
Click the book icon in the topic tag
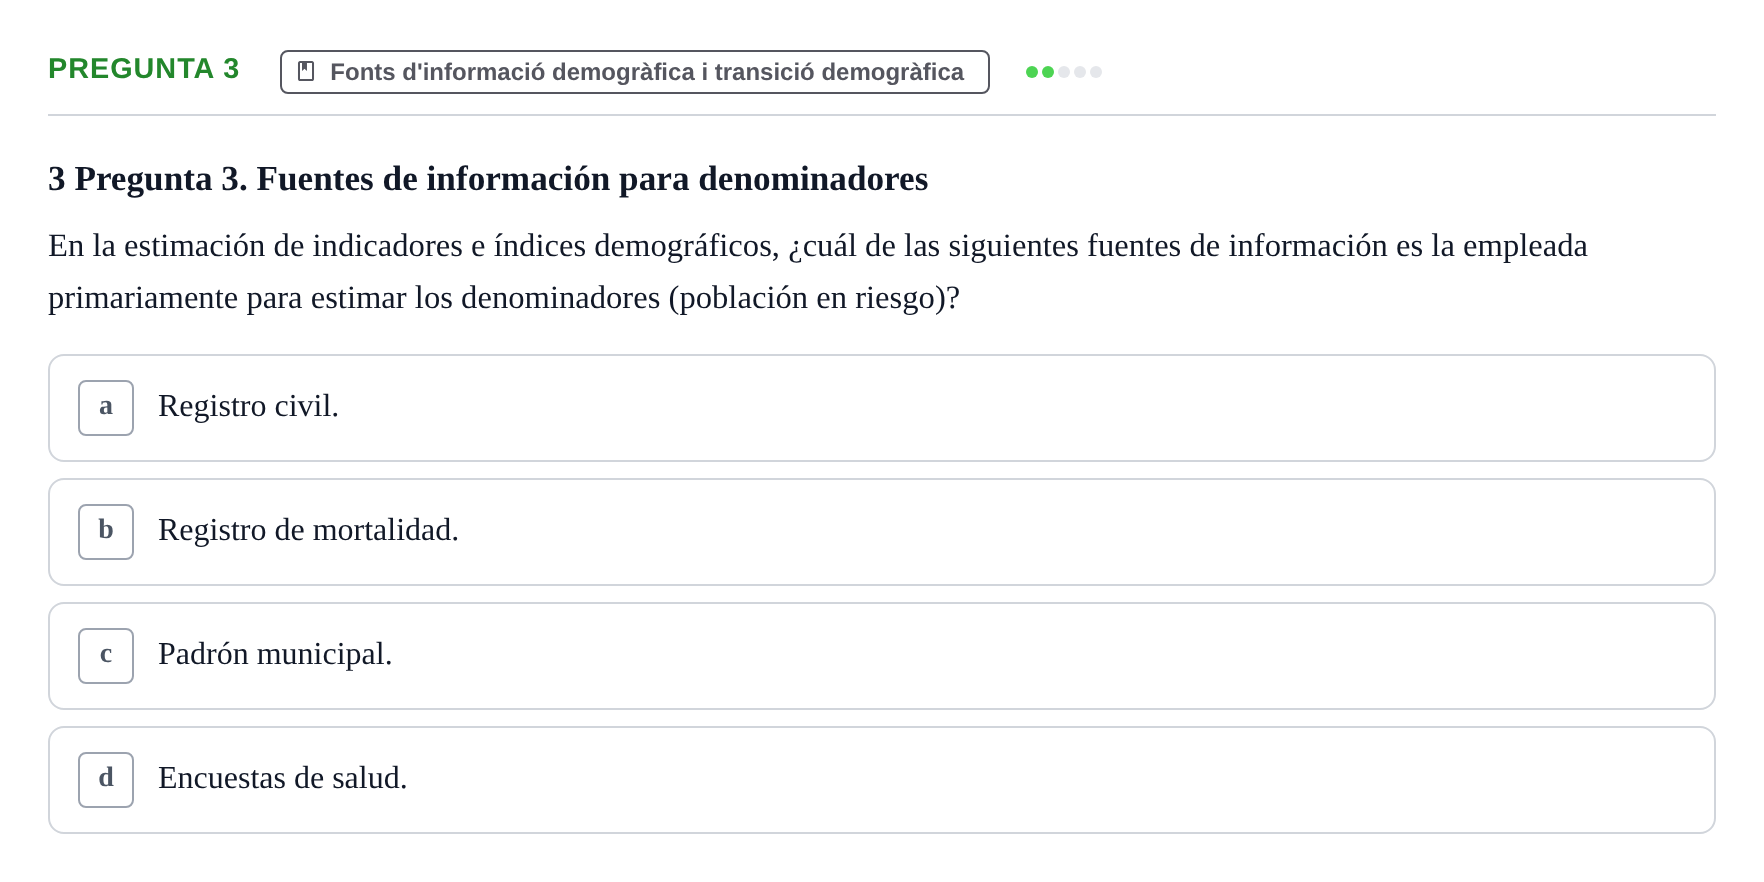(306, 72)
